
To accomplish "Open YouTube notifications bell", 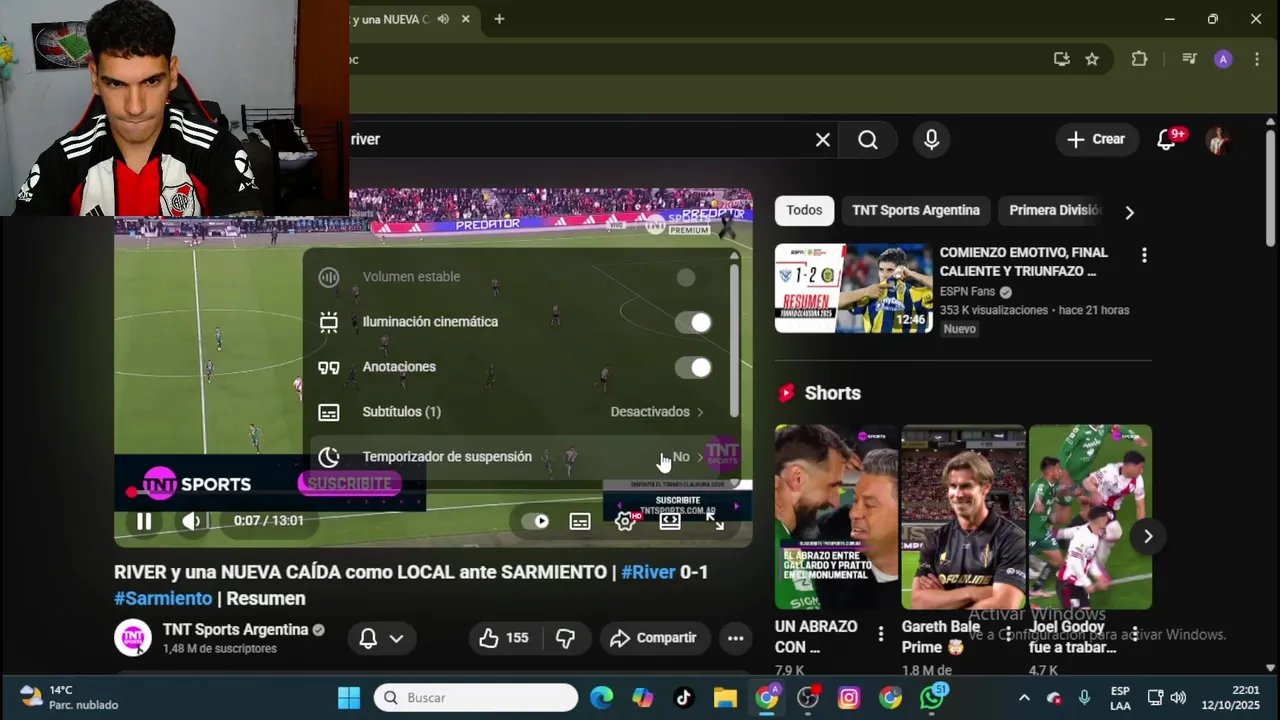I will coord(1166,140).
